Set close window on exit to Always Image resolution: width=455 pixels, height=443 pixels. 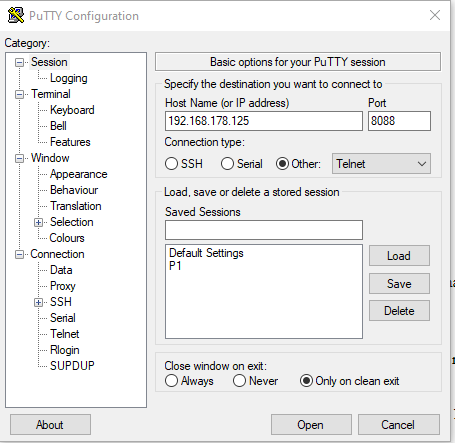pos(171,381)
